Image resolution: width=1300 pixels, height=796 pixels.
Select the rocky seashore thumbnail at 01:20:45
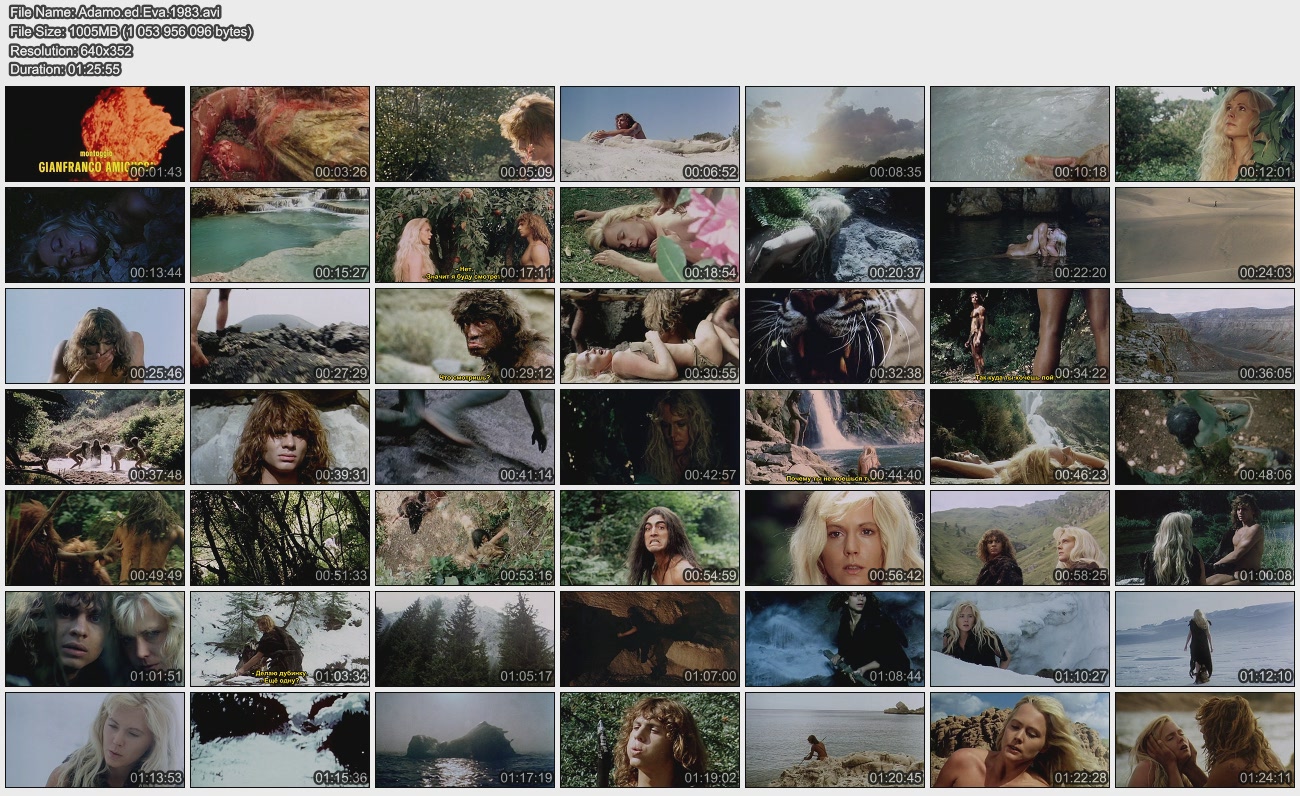(x=835, y=739)
